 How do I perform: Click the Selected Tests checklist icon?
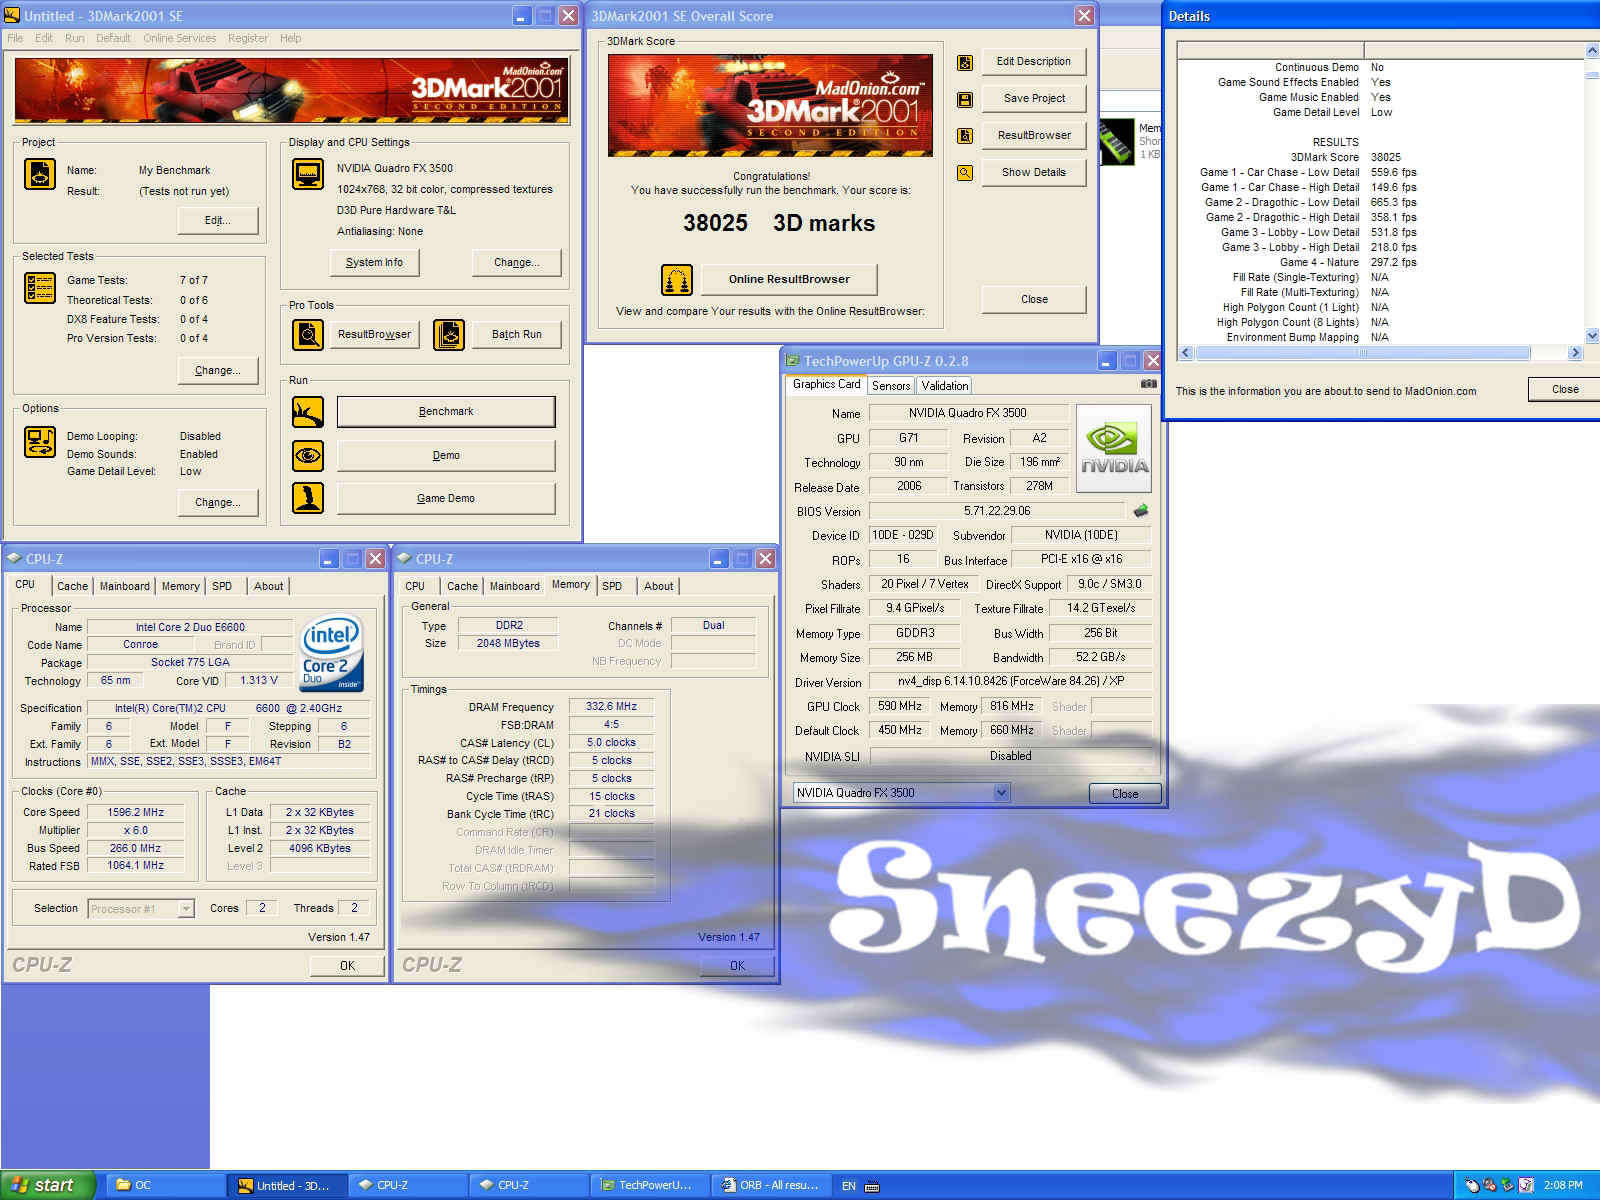(x=40, y=288)
